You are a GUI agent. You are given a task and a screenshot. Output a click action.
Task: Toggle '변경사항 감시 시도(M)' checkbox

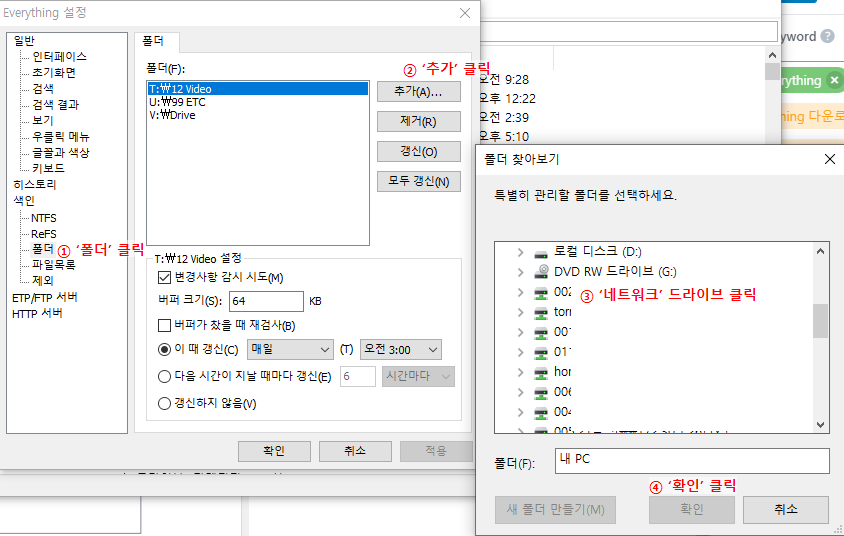(164, 278)
